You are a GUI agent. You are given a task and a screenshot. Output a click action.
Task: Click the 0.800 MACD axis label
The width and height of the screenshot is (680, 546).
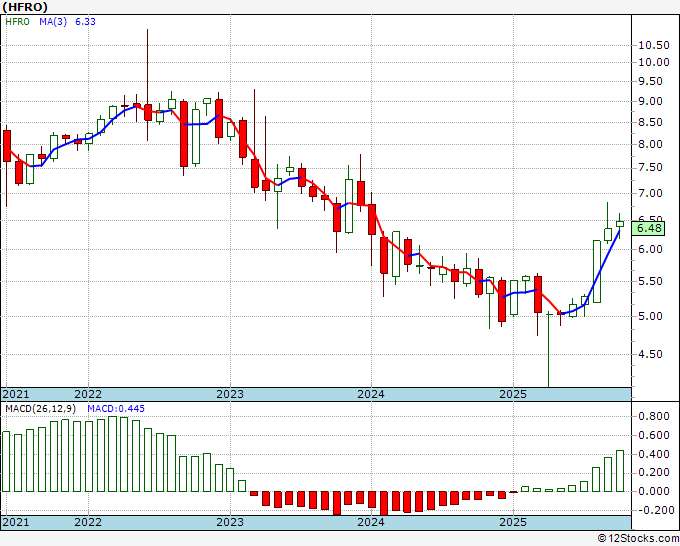pyautogui.click(x=654, y=417)
